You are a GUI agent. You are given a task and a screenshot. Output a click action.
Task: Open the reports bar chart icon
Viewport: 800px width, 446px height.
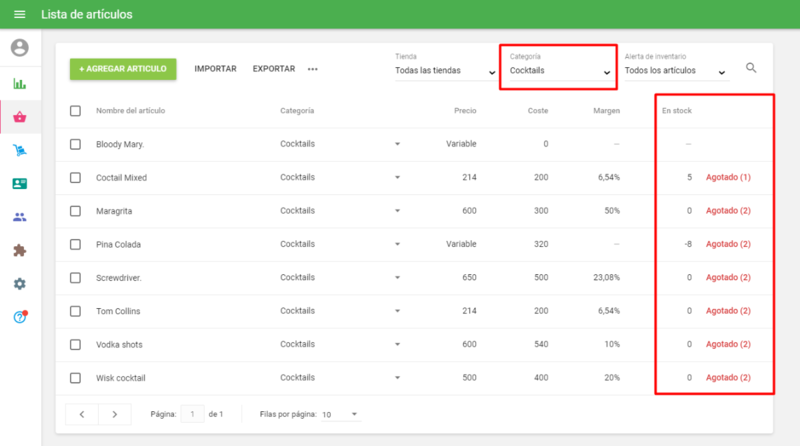click(x=20, y=84)
